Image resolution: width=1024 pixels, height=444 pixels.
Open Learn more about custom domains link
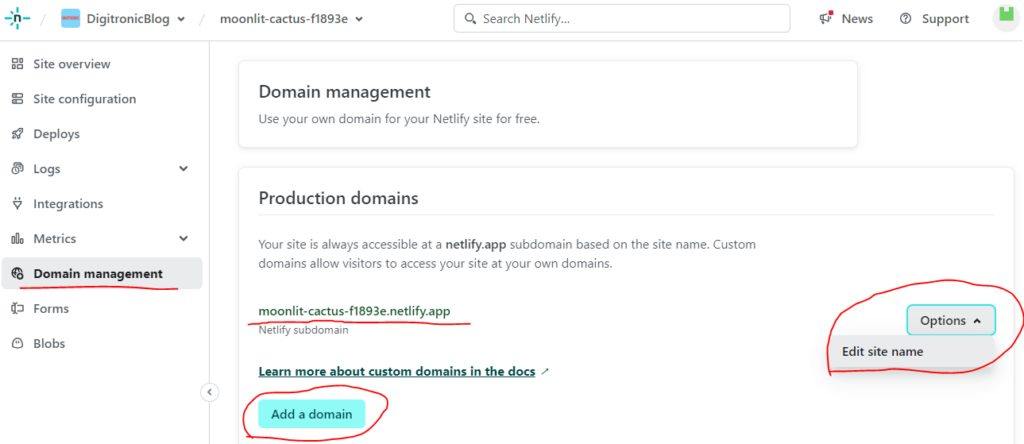[397, 372]
